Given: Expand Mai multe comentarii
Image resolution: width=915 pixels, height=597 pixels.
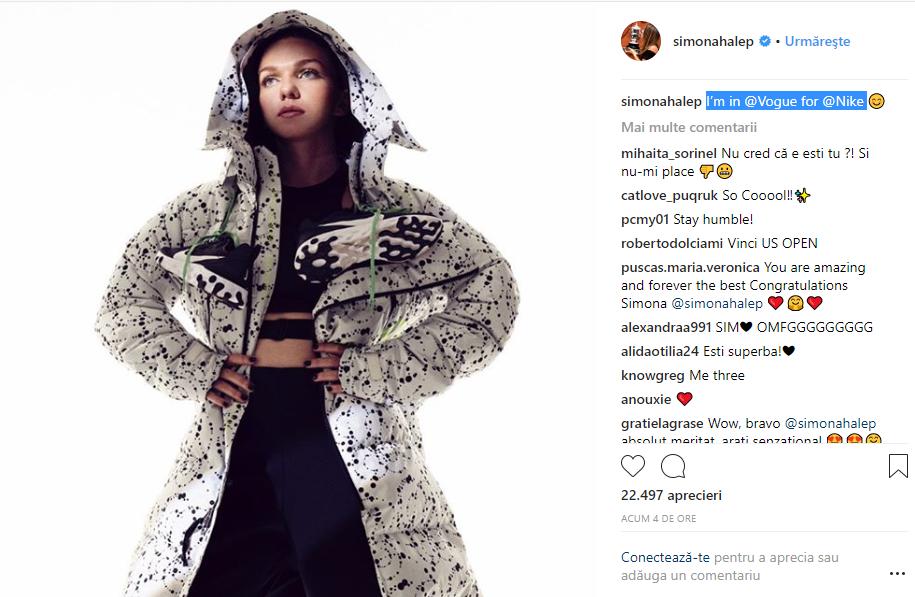Looking at the screenshot, I should pyautogui.click(x=689, y=127).
